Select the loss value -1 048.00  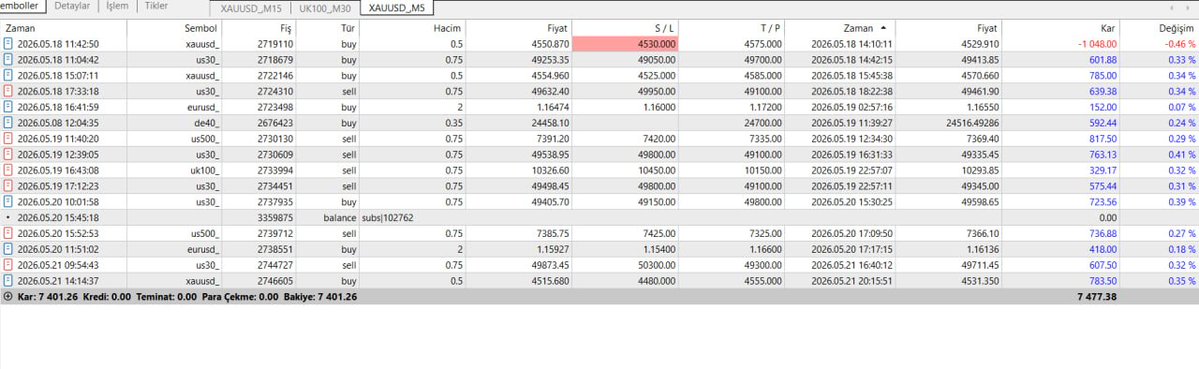(1097, 44)
